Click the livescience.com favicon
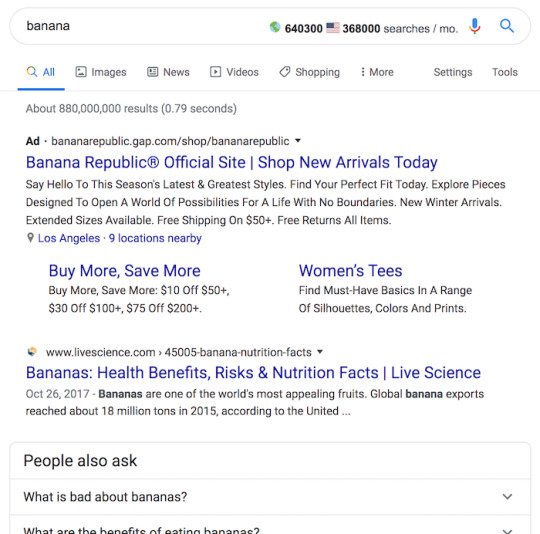The height and width of the screenshot is (534, 540). click(32, 352)
